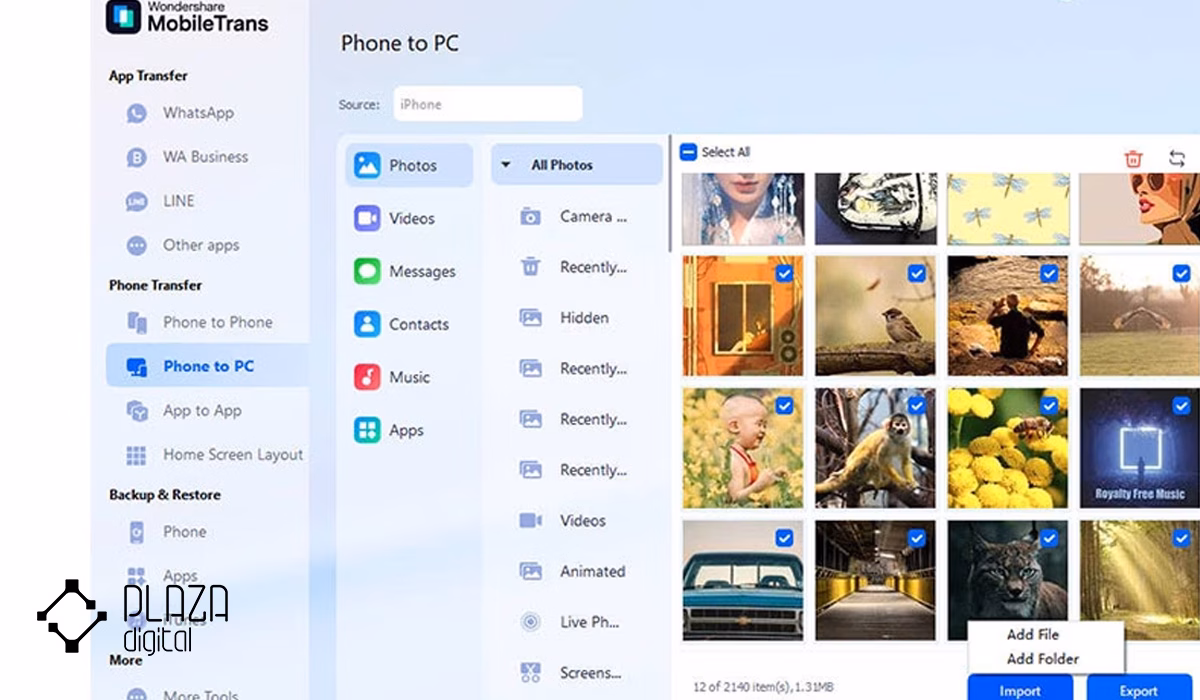
Task: Open More Tools in sidebar
Action: pyautogui.click(x=201, y=693)
